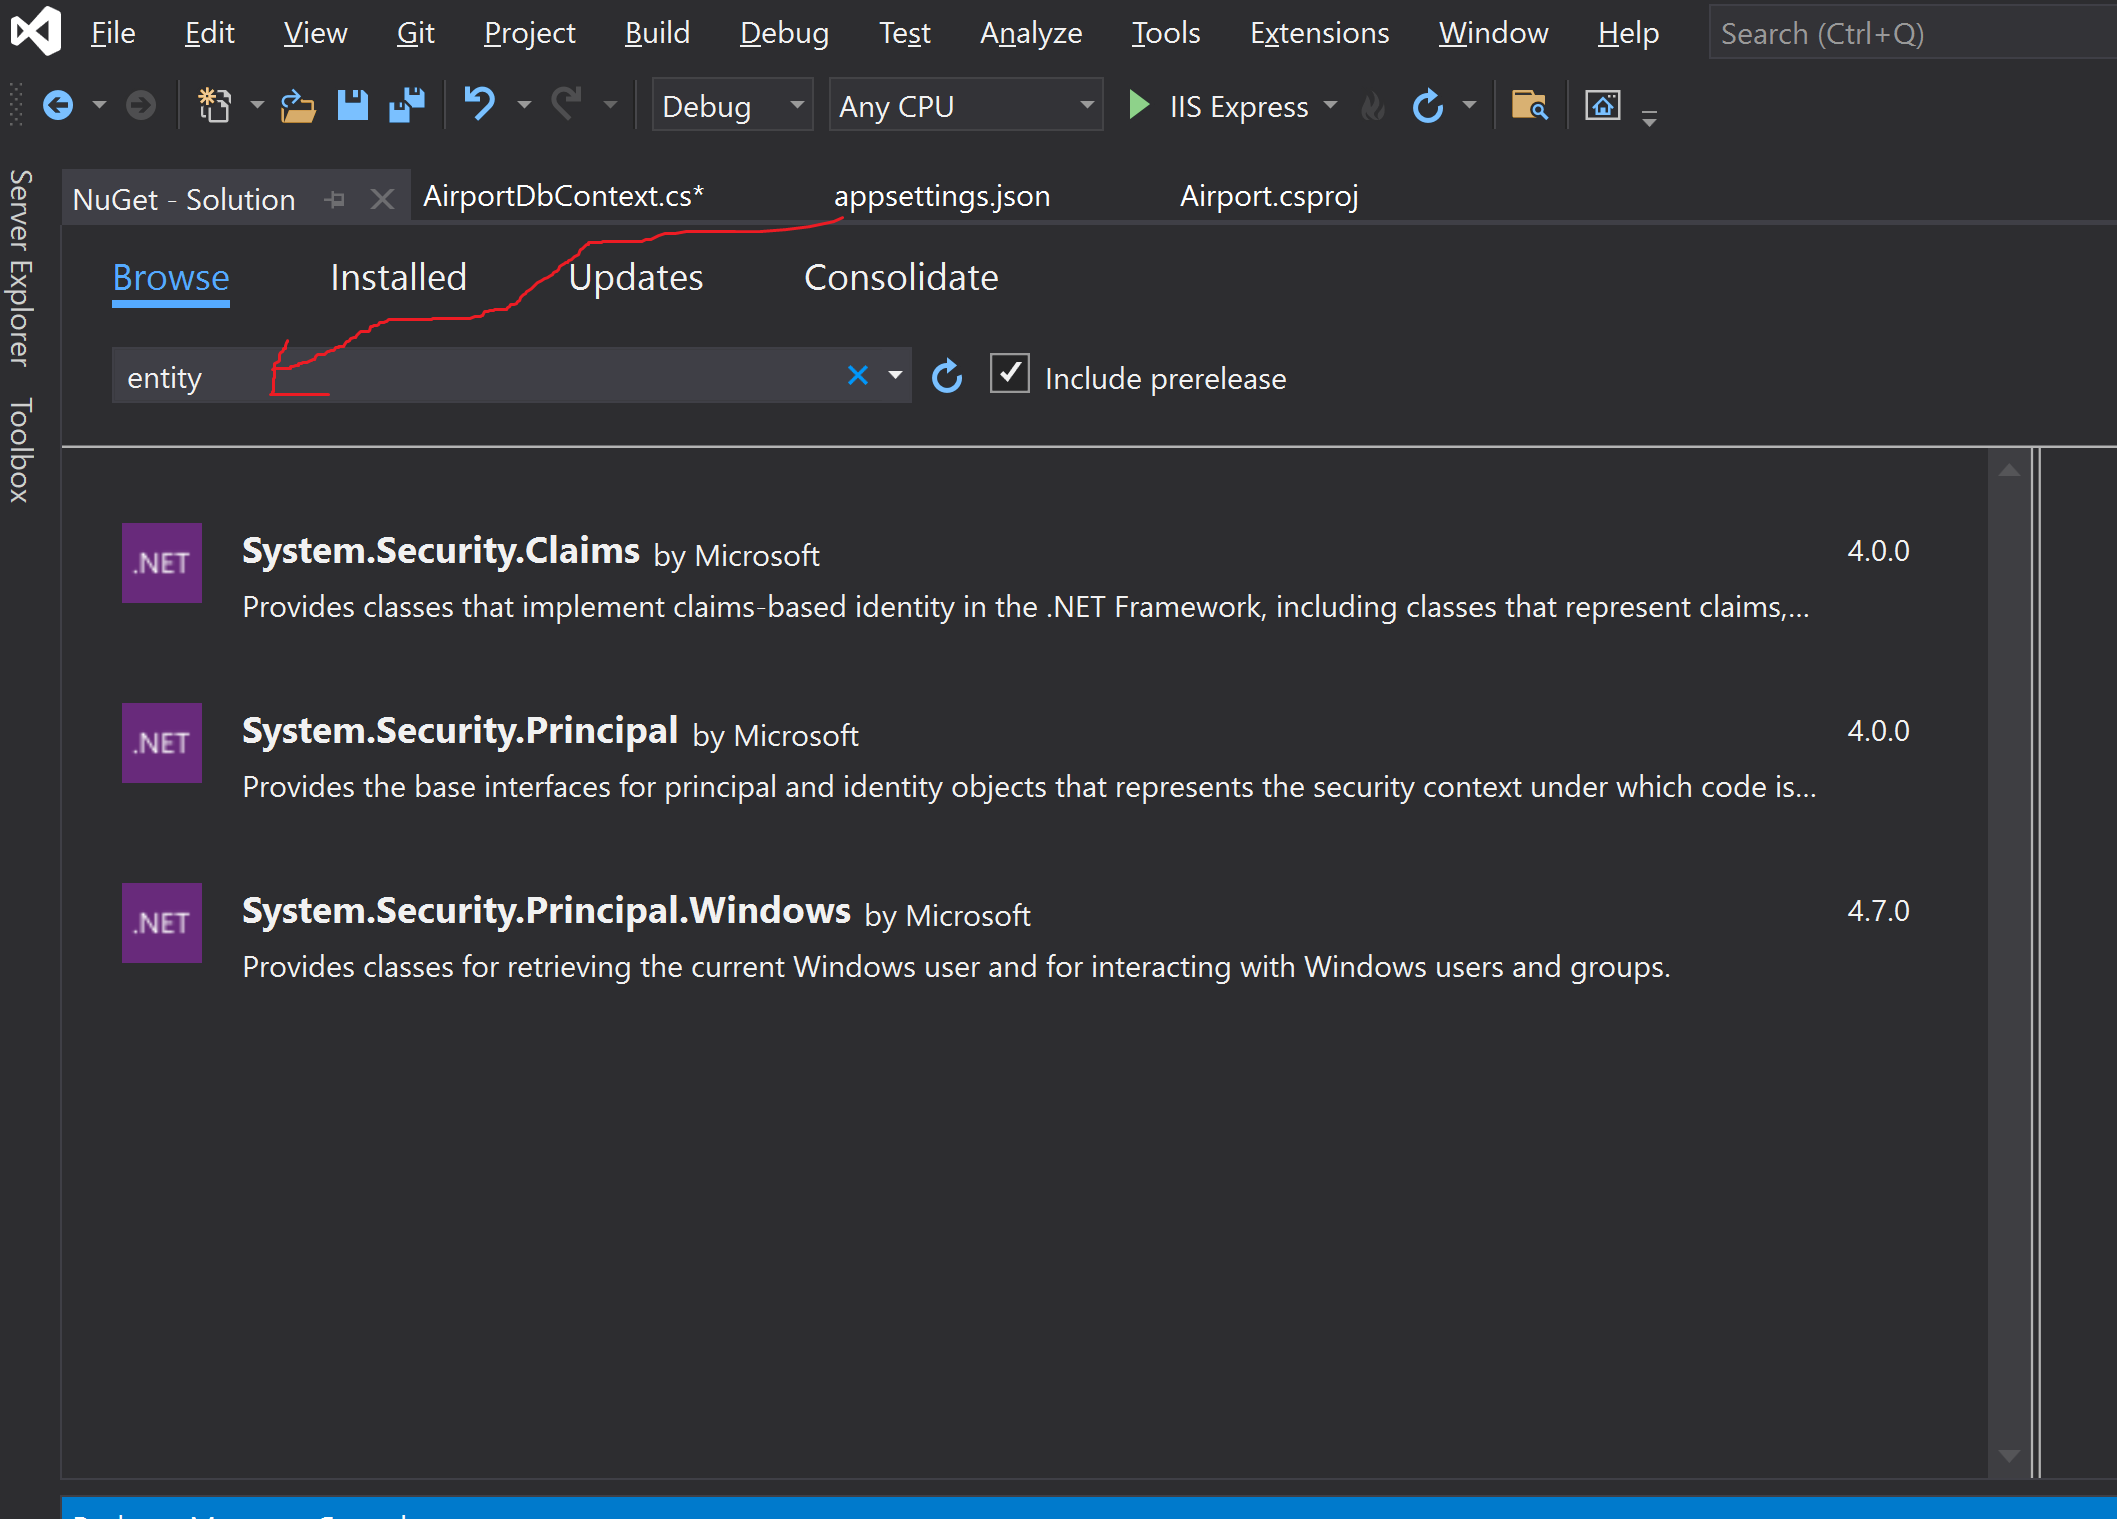Switch to the Airport.csproj tab
The image size is (2117, 1519).
(x=1269, y=196)
